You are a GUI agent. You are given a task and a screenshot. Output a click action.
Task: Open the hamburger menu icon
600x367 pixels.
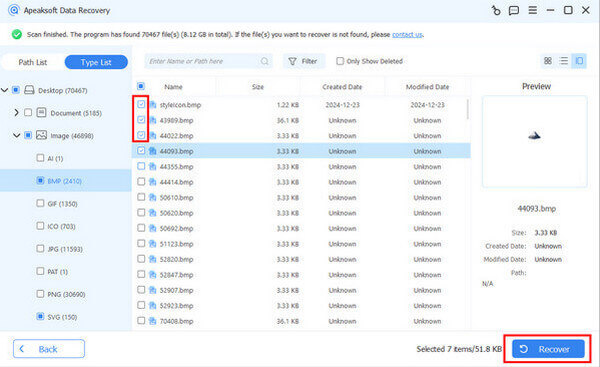tap(532, 10)
